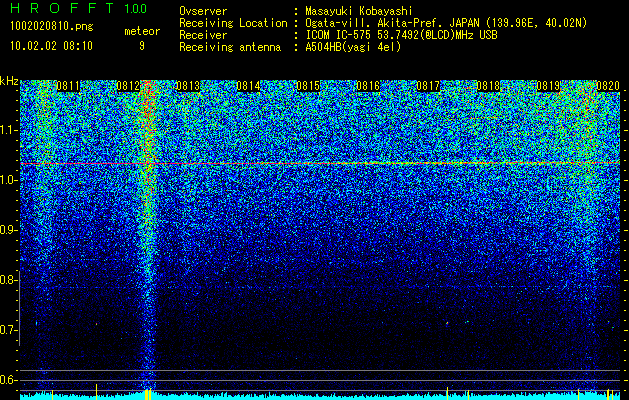Click the timestamp 10.02.02 08:10
This screenshot has width=629, height=400.
tap(51, 46)
